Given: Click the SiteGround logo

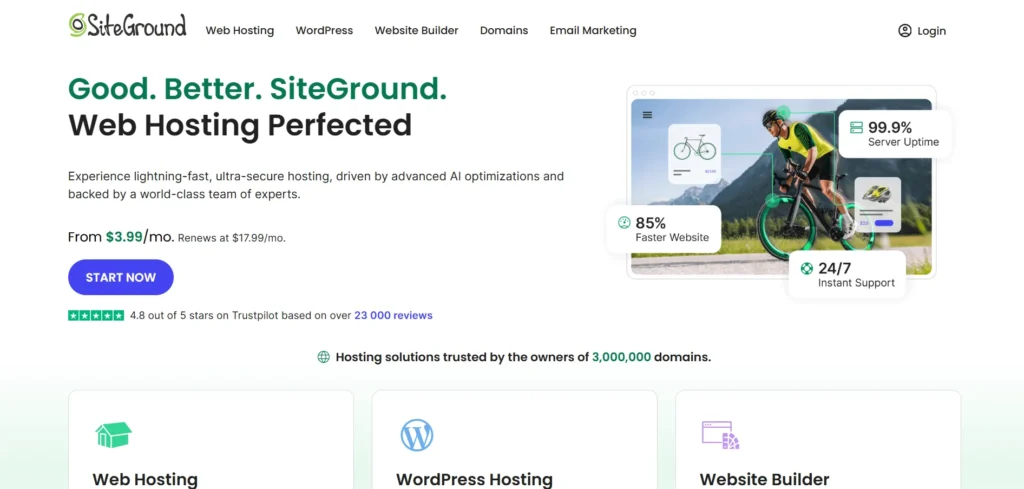Looking at the screenshot, I should pyautogui.click(x=127, y=27).
